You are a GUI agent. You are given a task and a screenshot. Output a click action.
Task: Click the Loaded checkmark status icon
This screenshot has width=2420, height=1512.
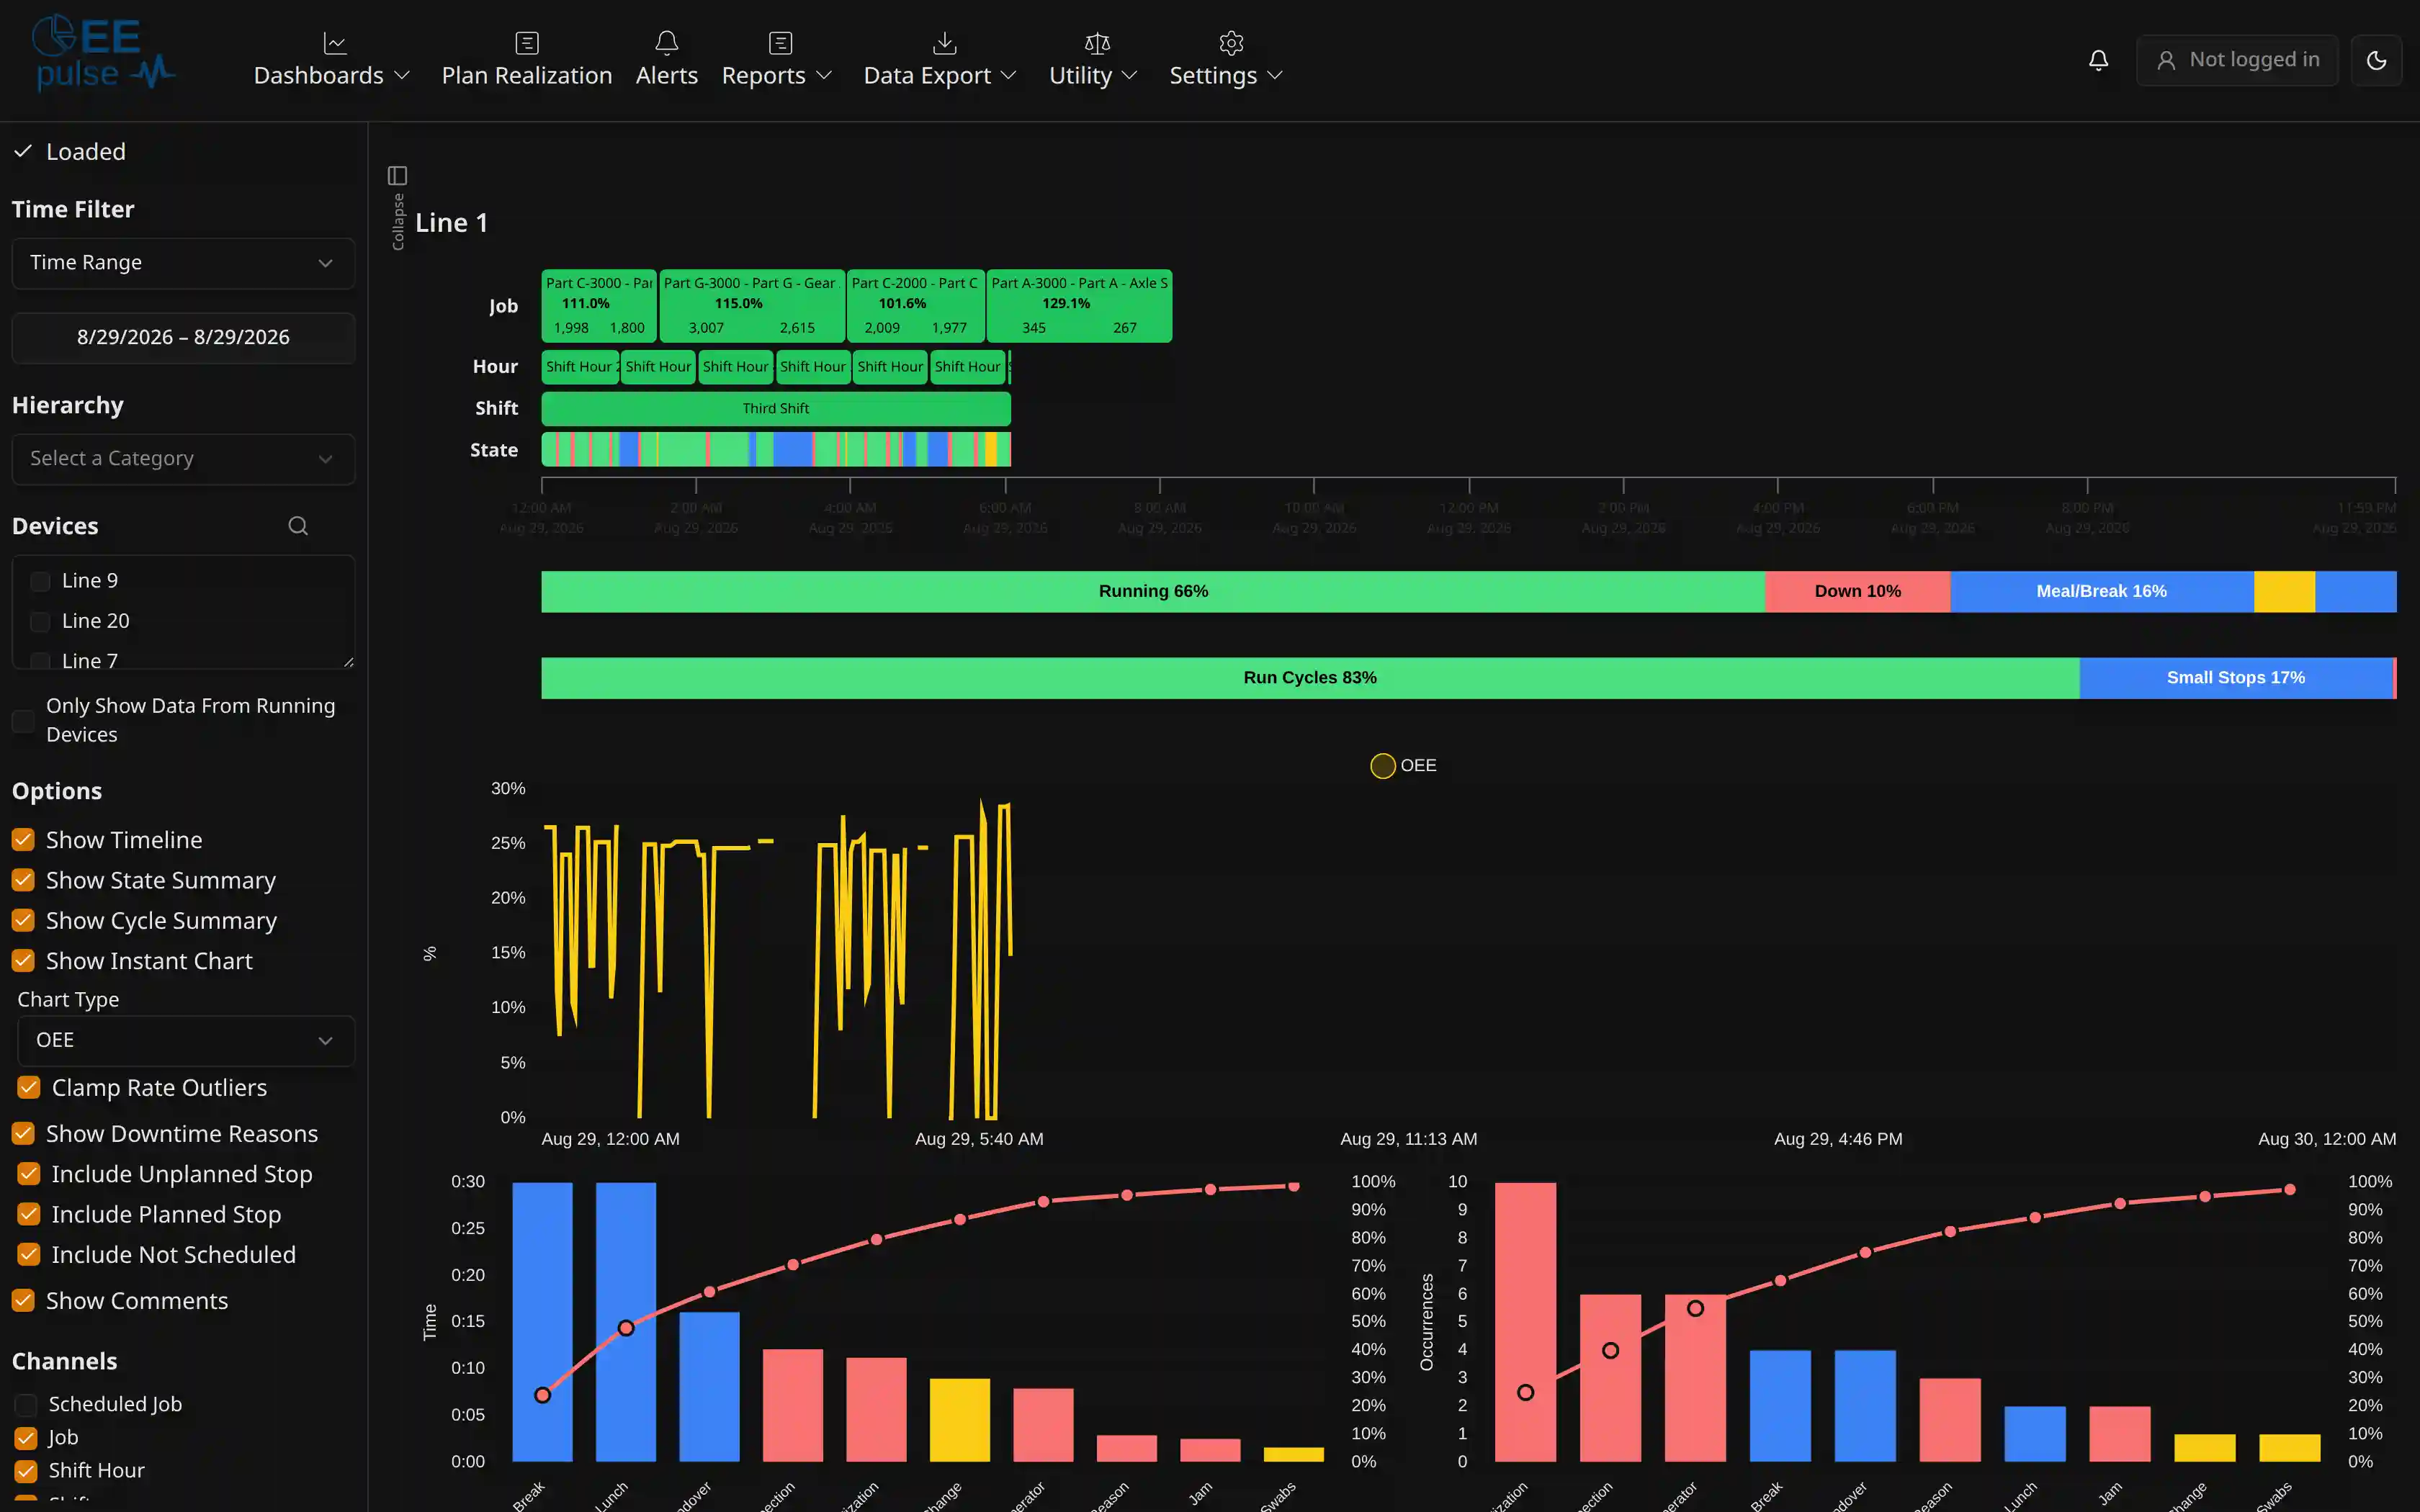23,151
